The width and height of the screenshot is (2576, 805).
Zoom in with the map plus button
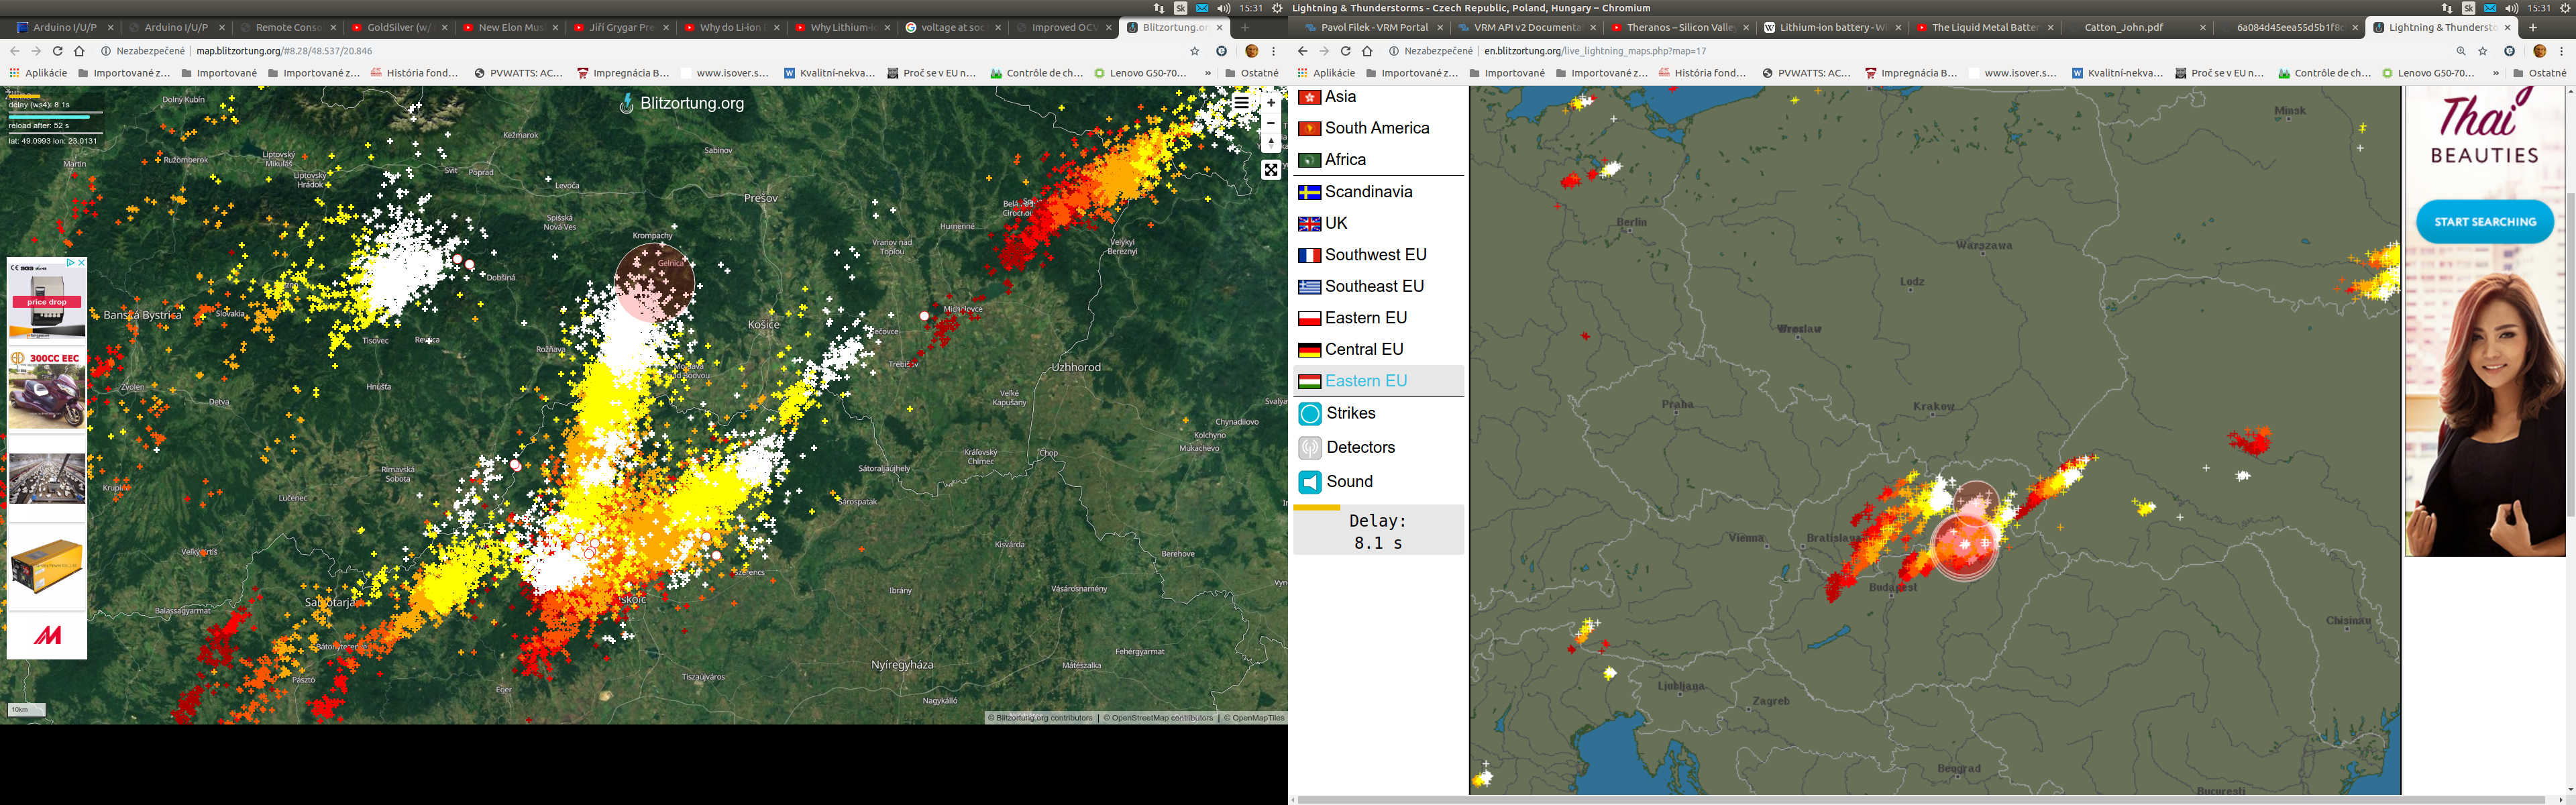coord(1271,103)
